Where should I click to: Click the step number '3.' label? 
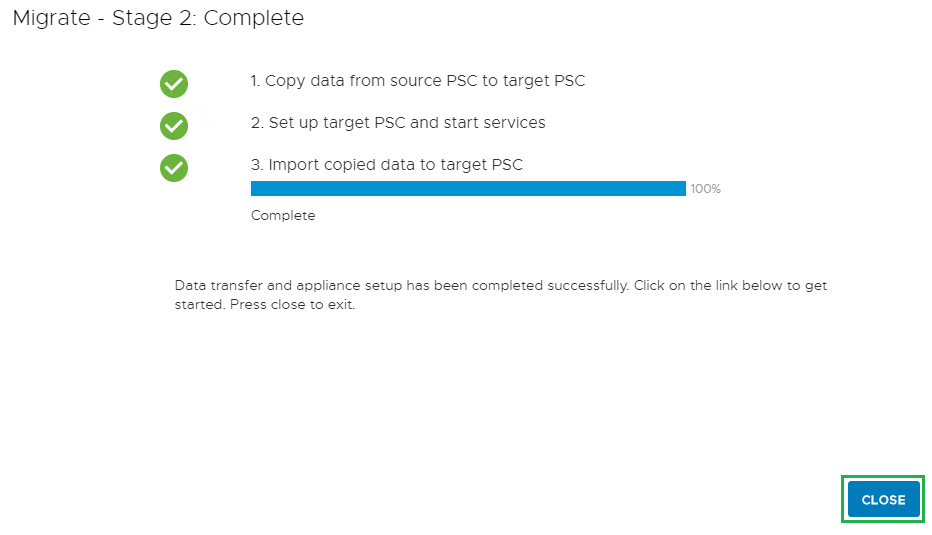(257, 165)
